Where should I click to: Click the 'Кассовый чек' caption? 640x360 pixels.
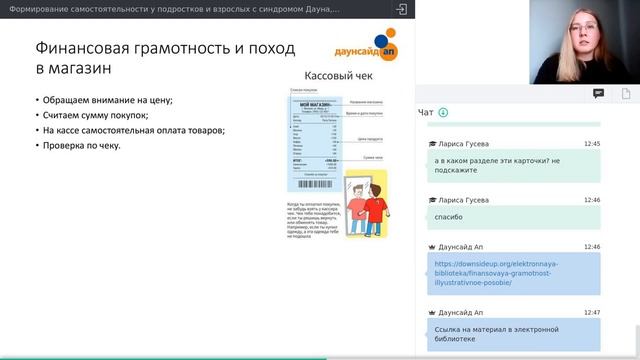[338, 76]
